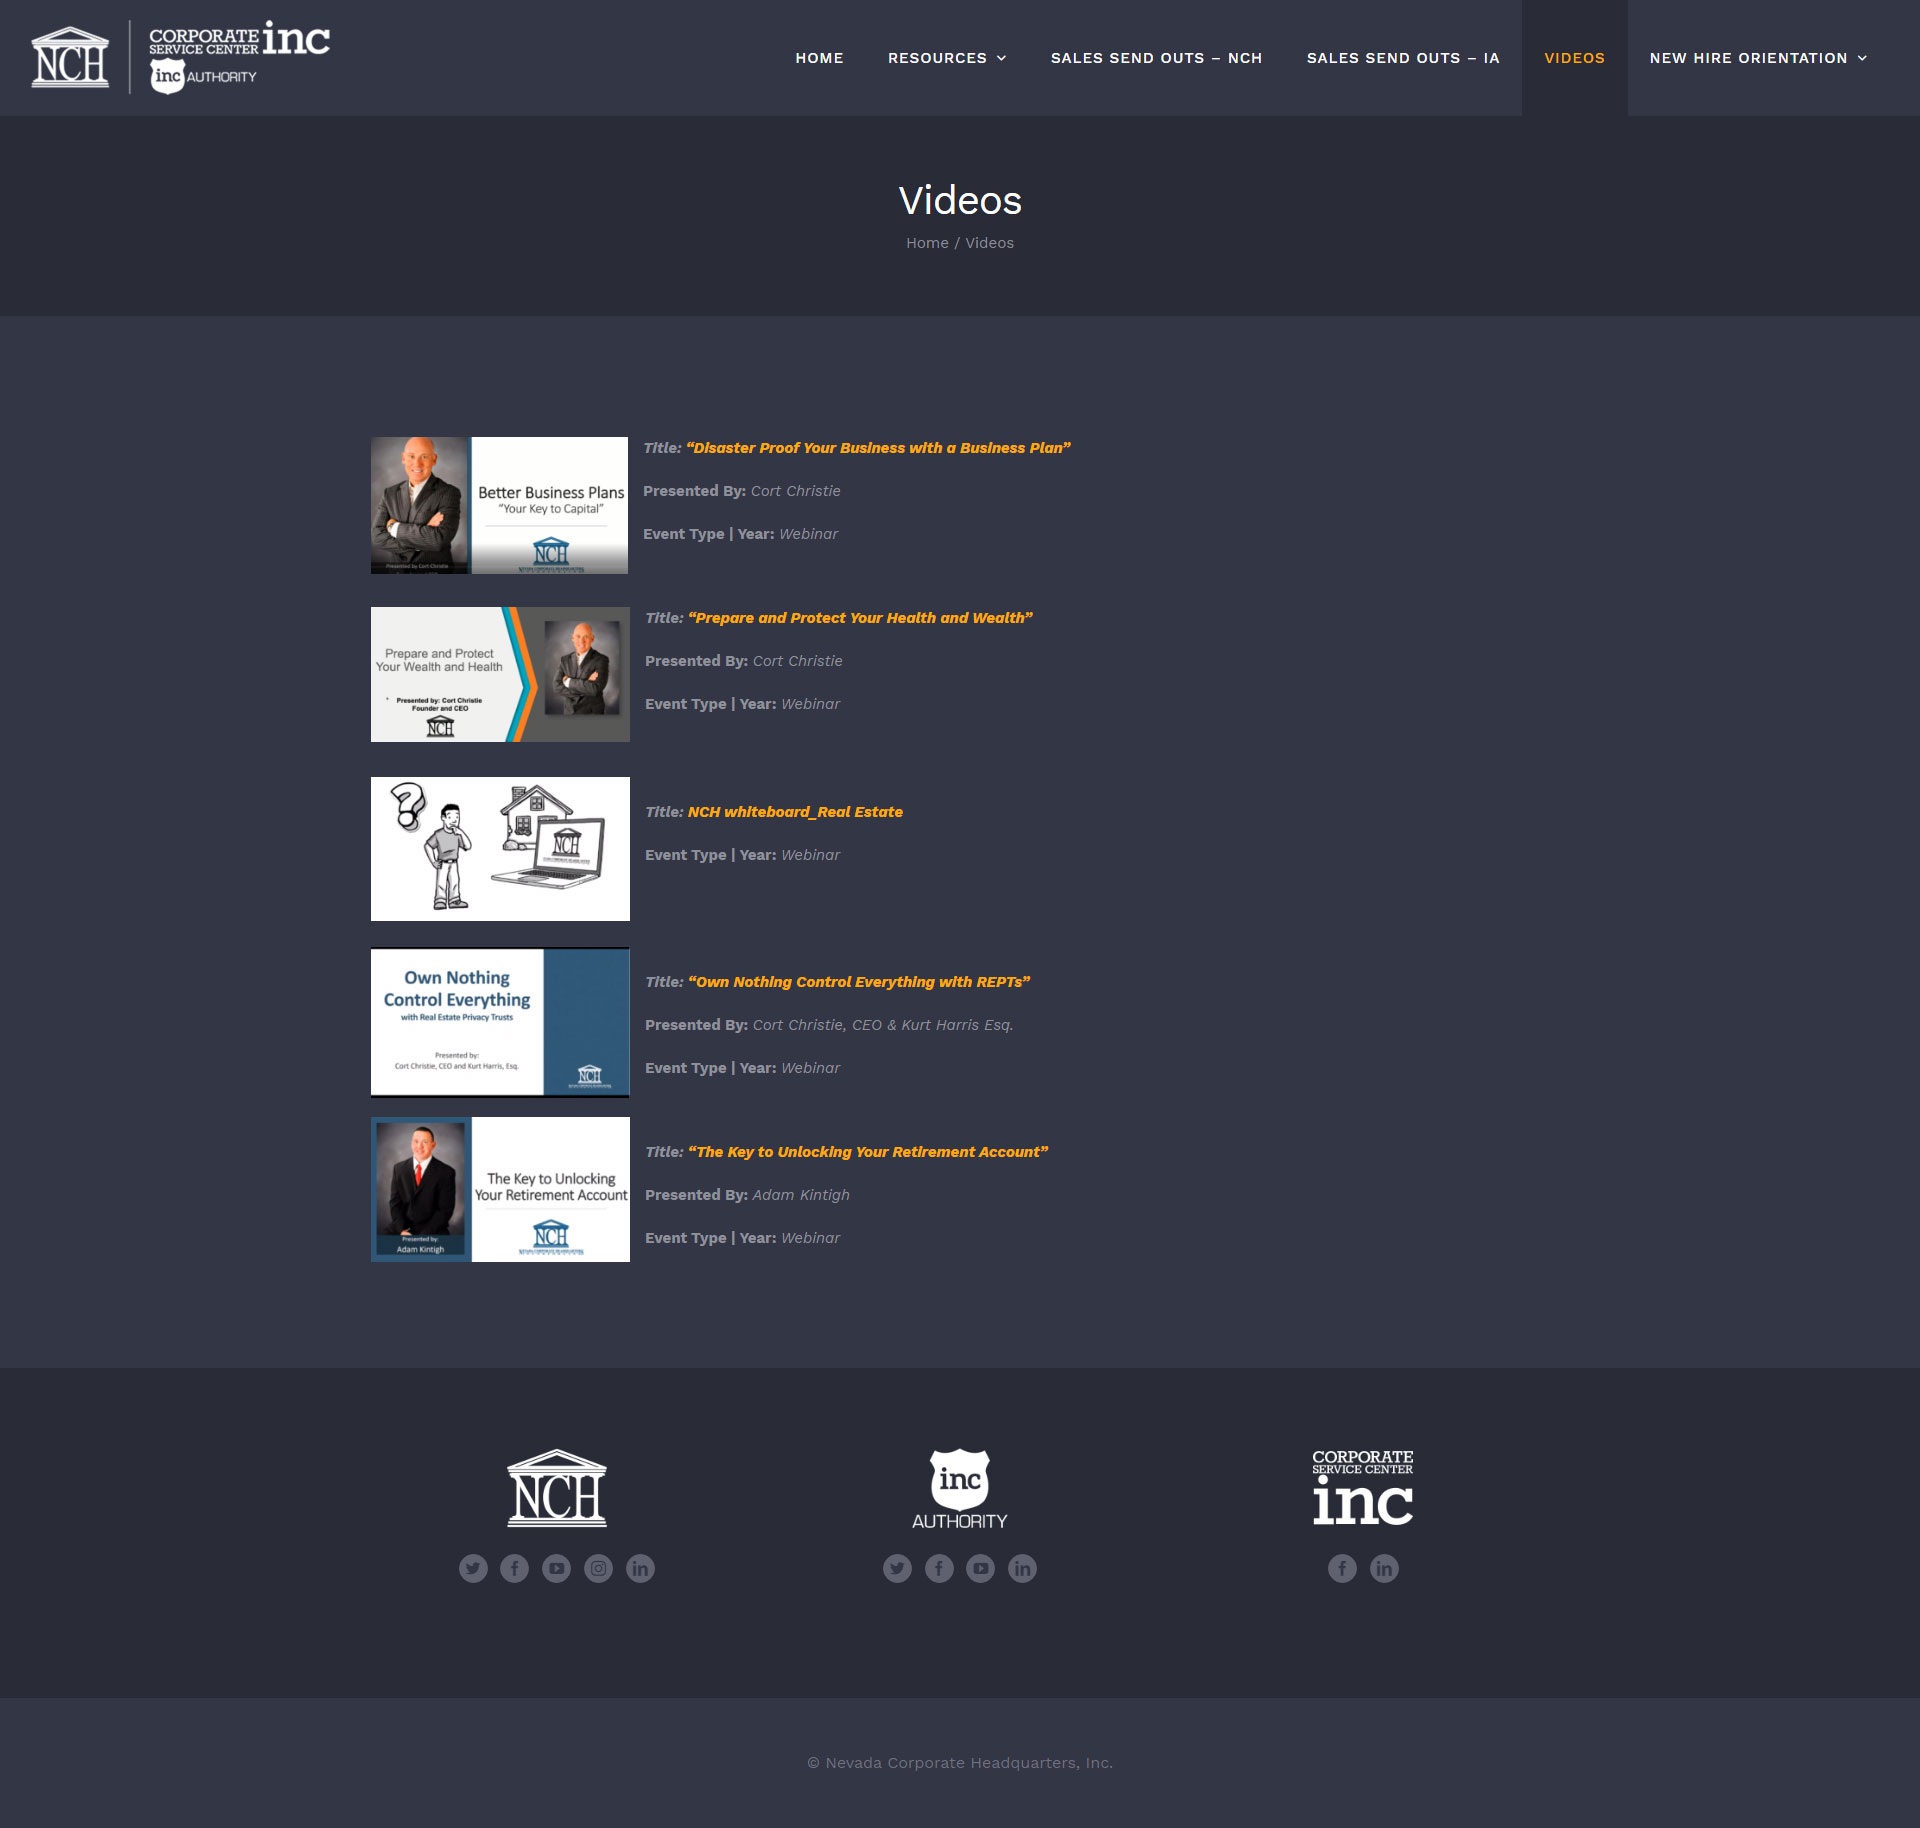
Task: Open Prepare and Protect Wealth thumbnail
Action: pyautogui.click(x=500, y=674)
